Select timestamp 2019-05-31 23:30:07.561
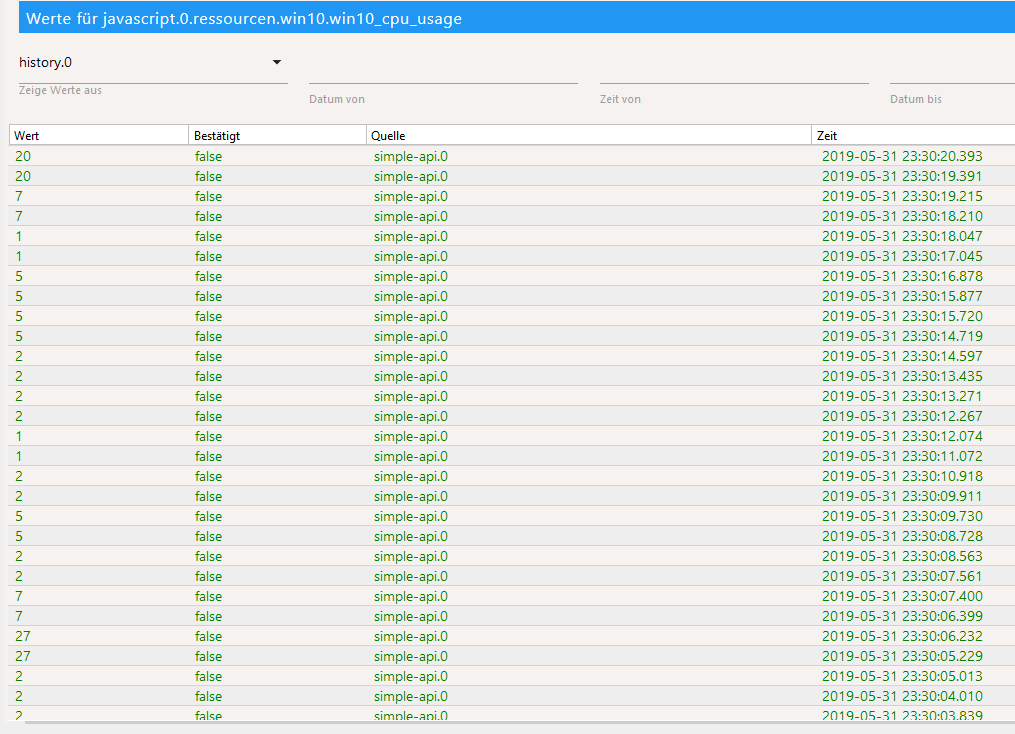The image size is (1015, 734). (902, 577)
